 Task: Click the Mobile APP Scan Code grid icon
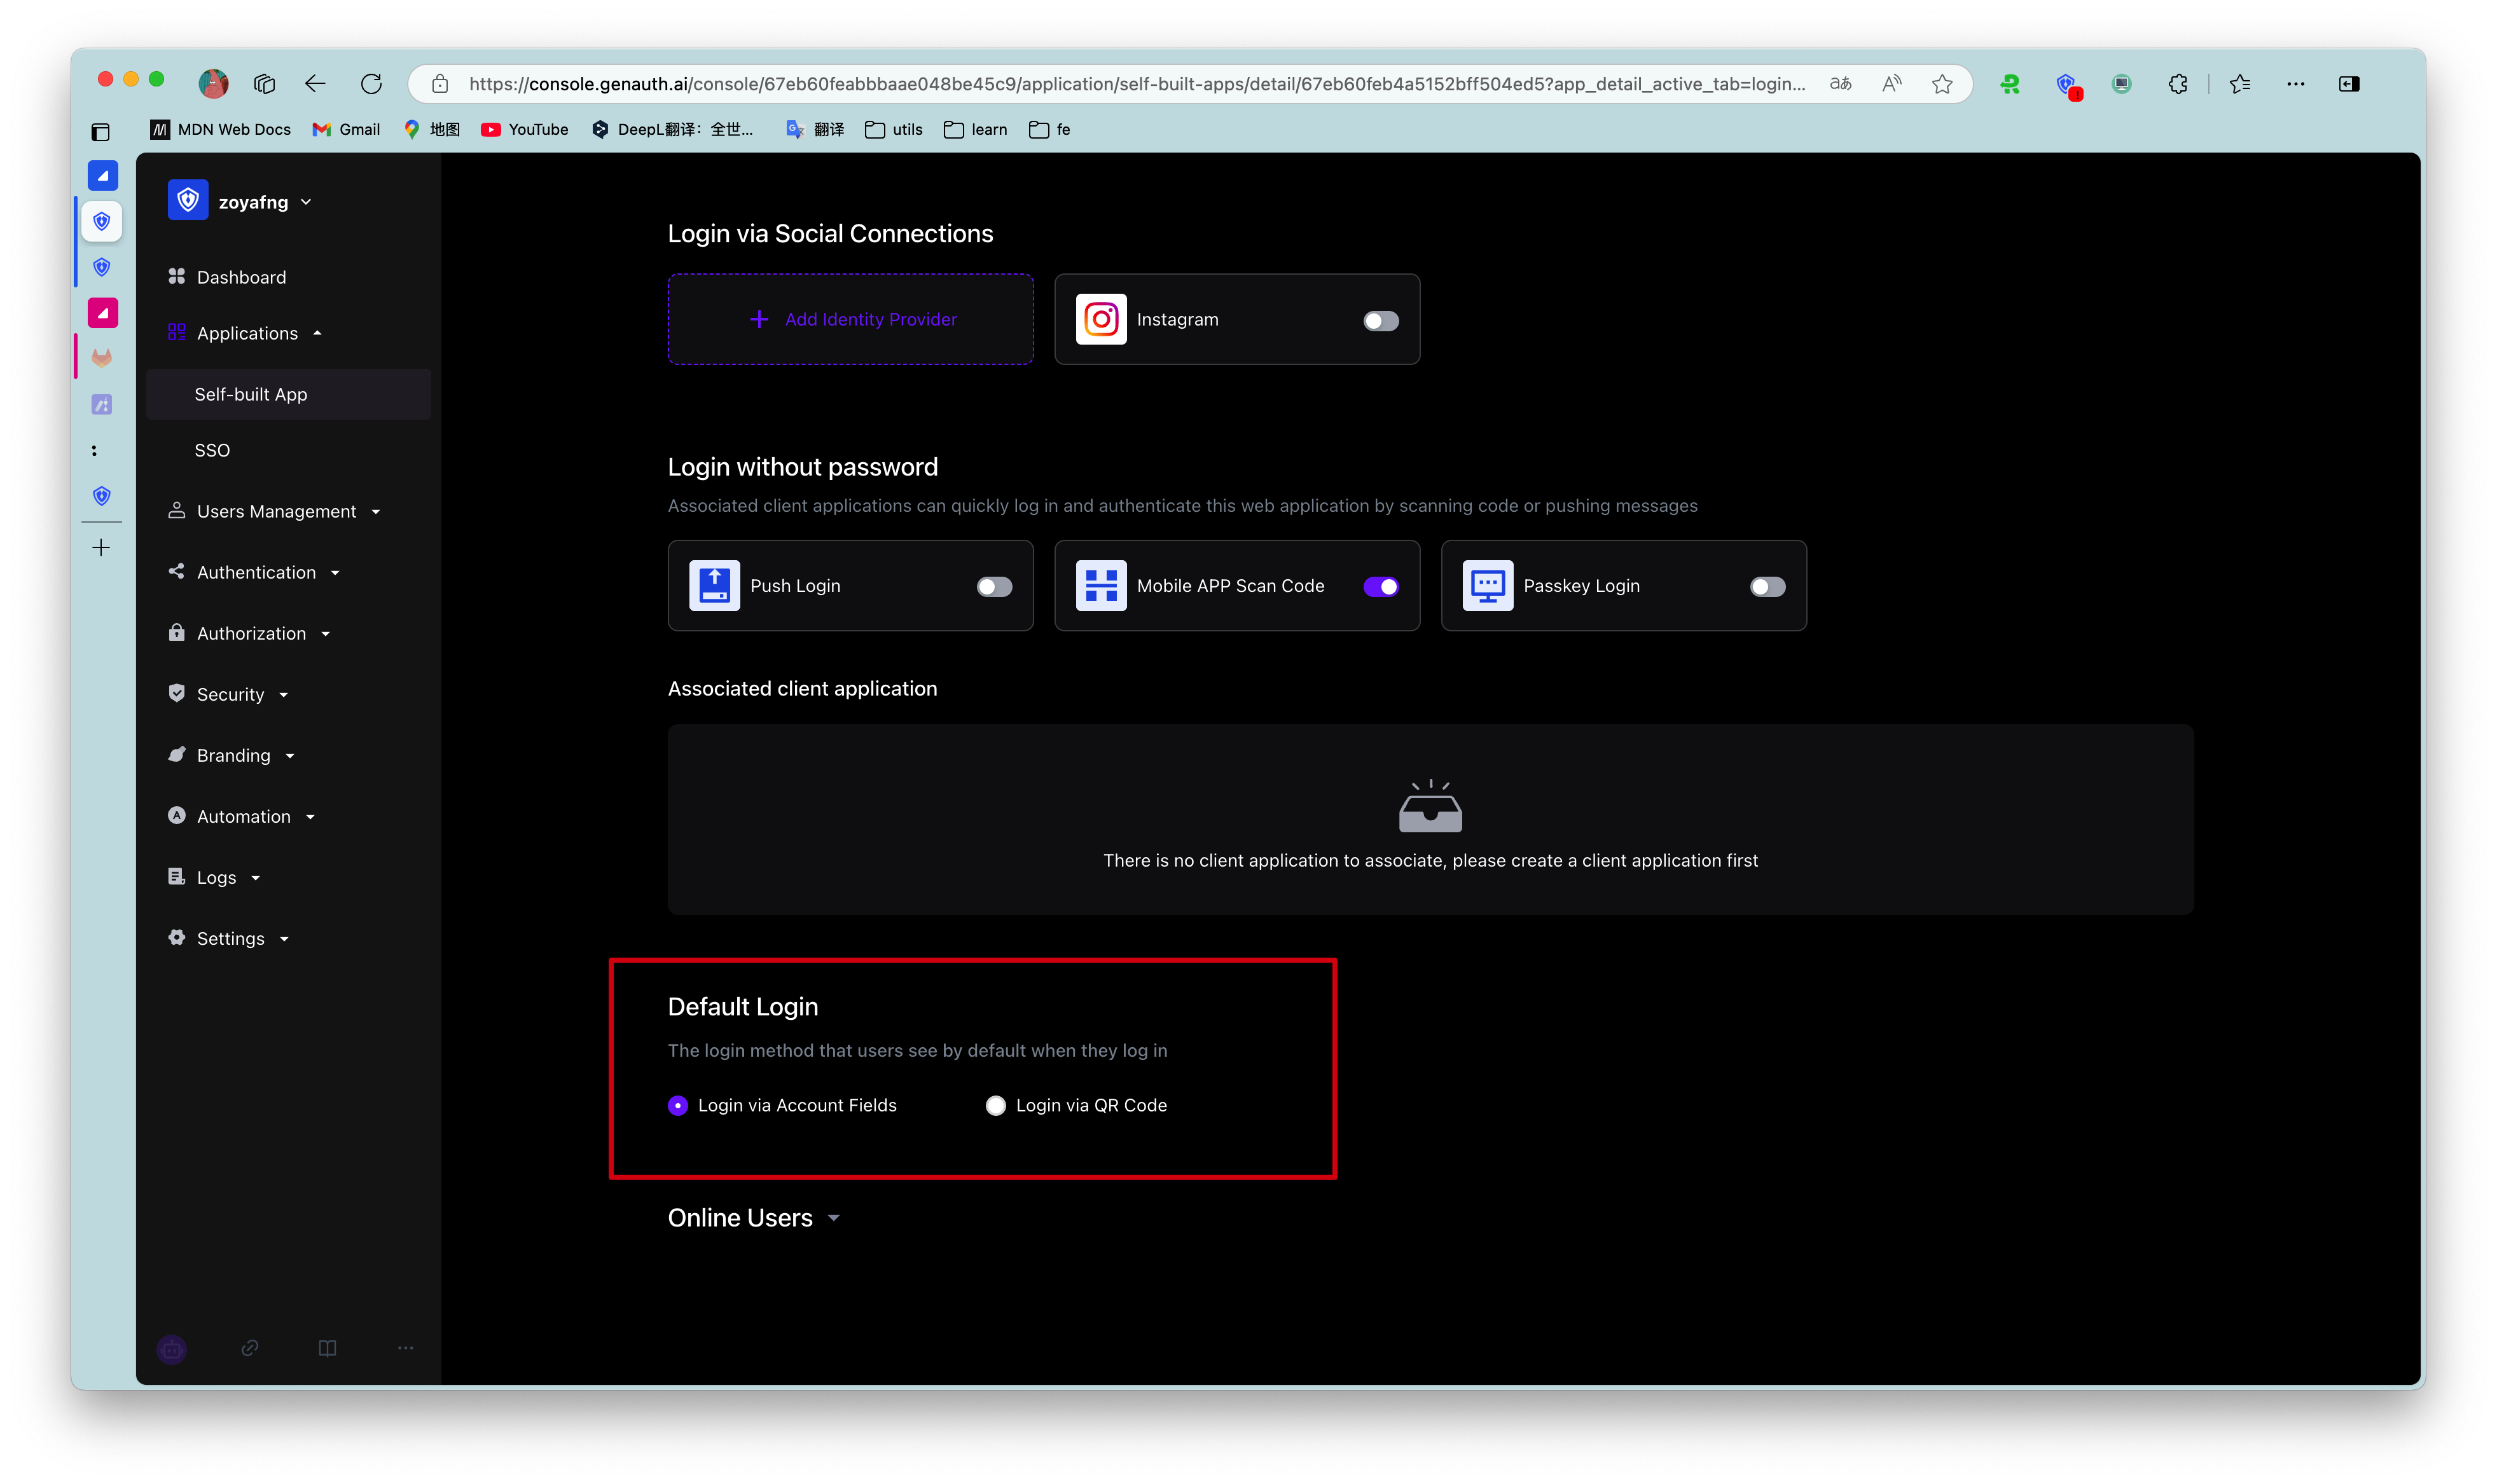pos(1100,586)
